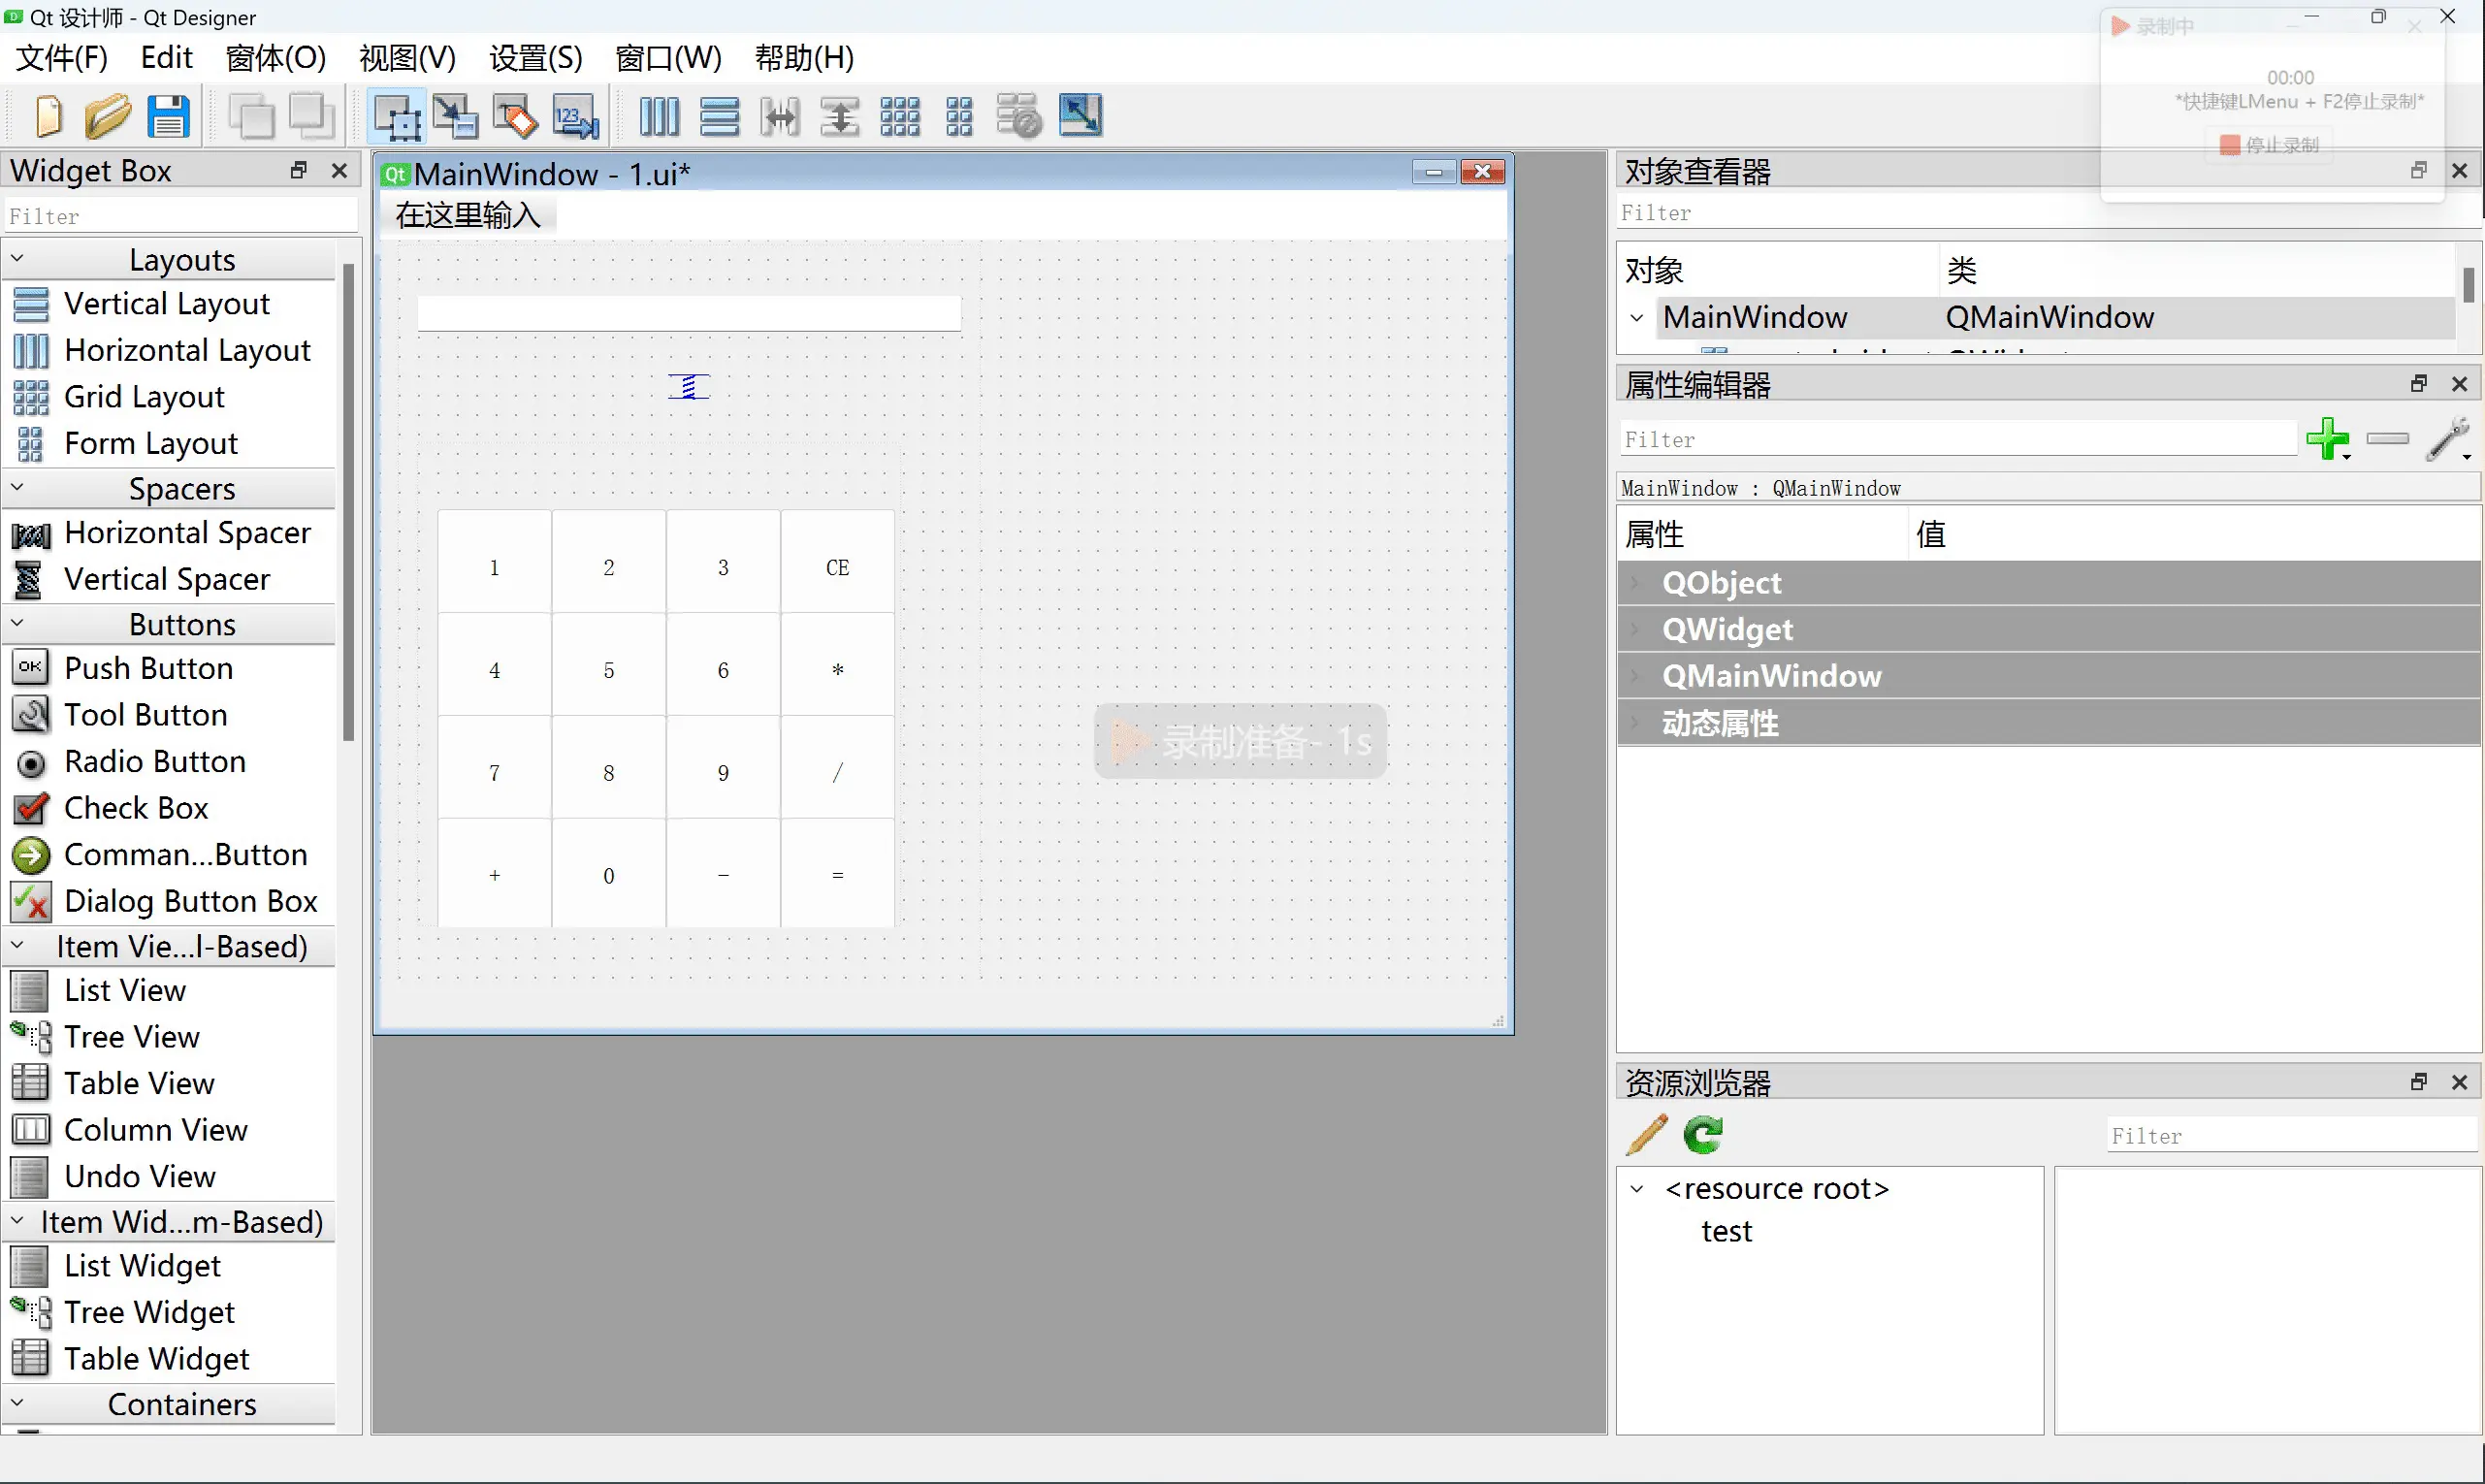This screenshot has height=1484, width=2485.
Task: Expand the QObject property group
Action: 1637,583
